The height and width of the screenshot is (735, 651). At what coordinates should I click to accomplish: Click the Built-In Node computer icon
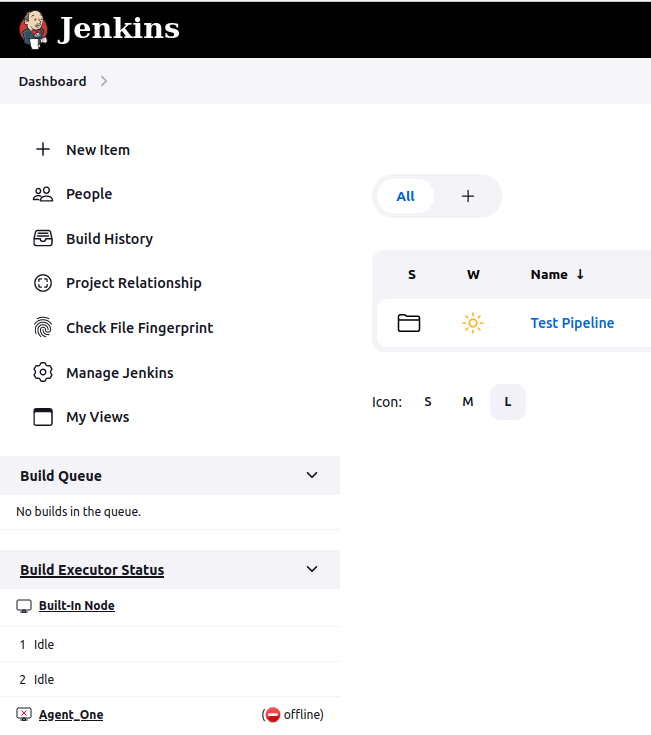coord(24,606)
